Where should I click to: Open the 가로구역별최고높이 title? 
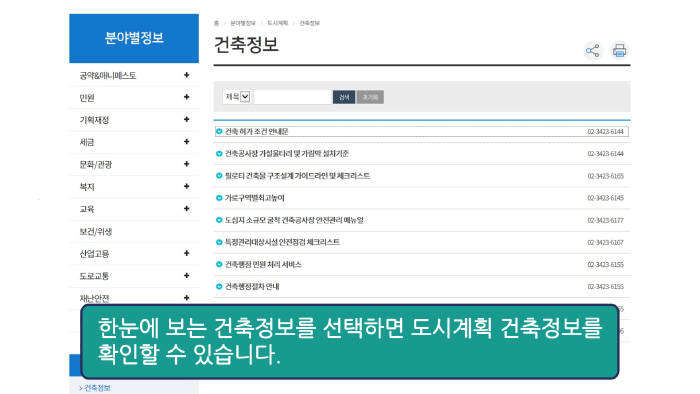[254, 198]
